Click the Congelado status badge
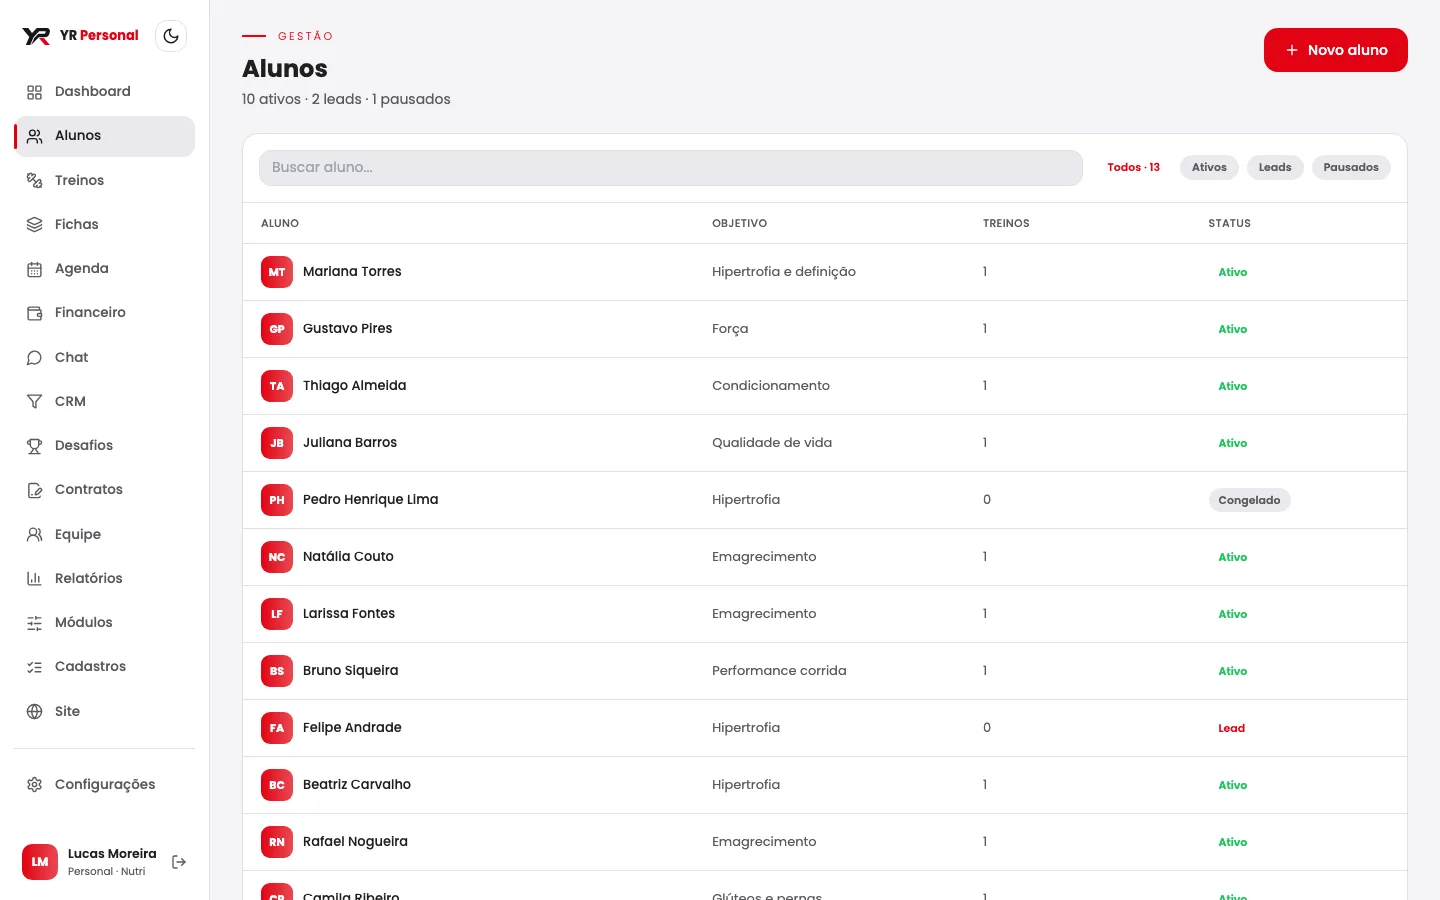Image resolution: width=1440 pixels, height=900 pixels. pos(1249,500)
